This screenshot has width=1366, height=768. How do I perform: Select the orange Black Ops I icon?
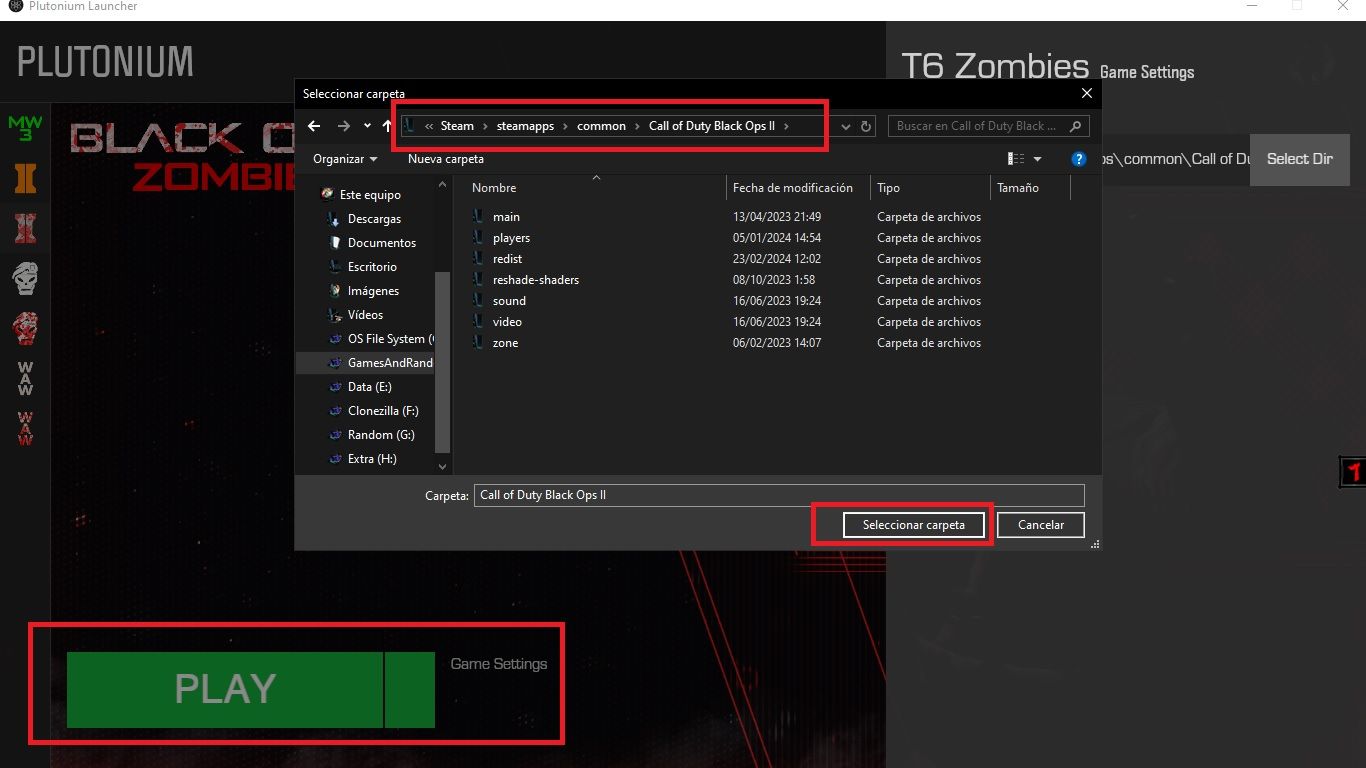pyautogui.click(x=25, y=179)
